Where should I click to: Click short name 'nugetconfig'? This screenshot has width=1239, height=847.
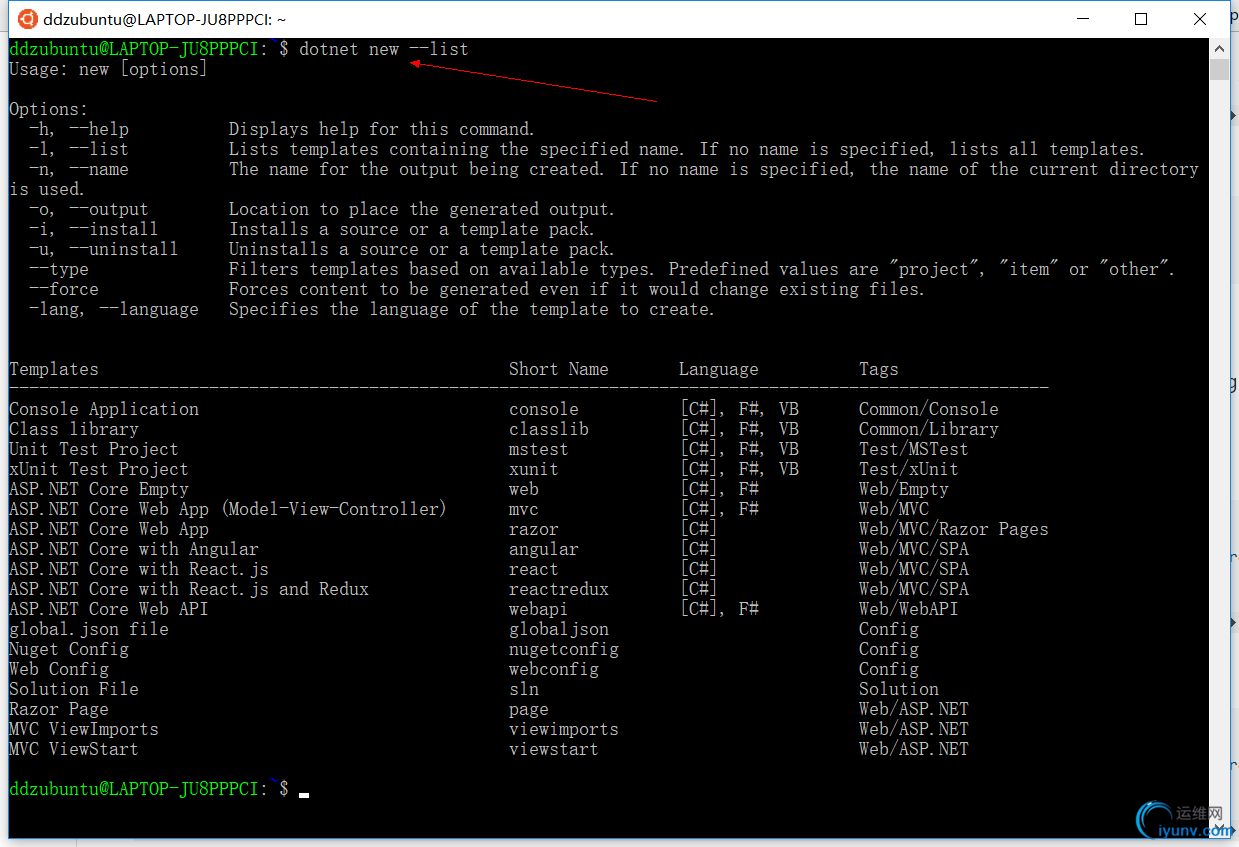coord(564,649)
